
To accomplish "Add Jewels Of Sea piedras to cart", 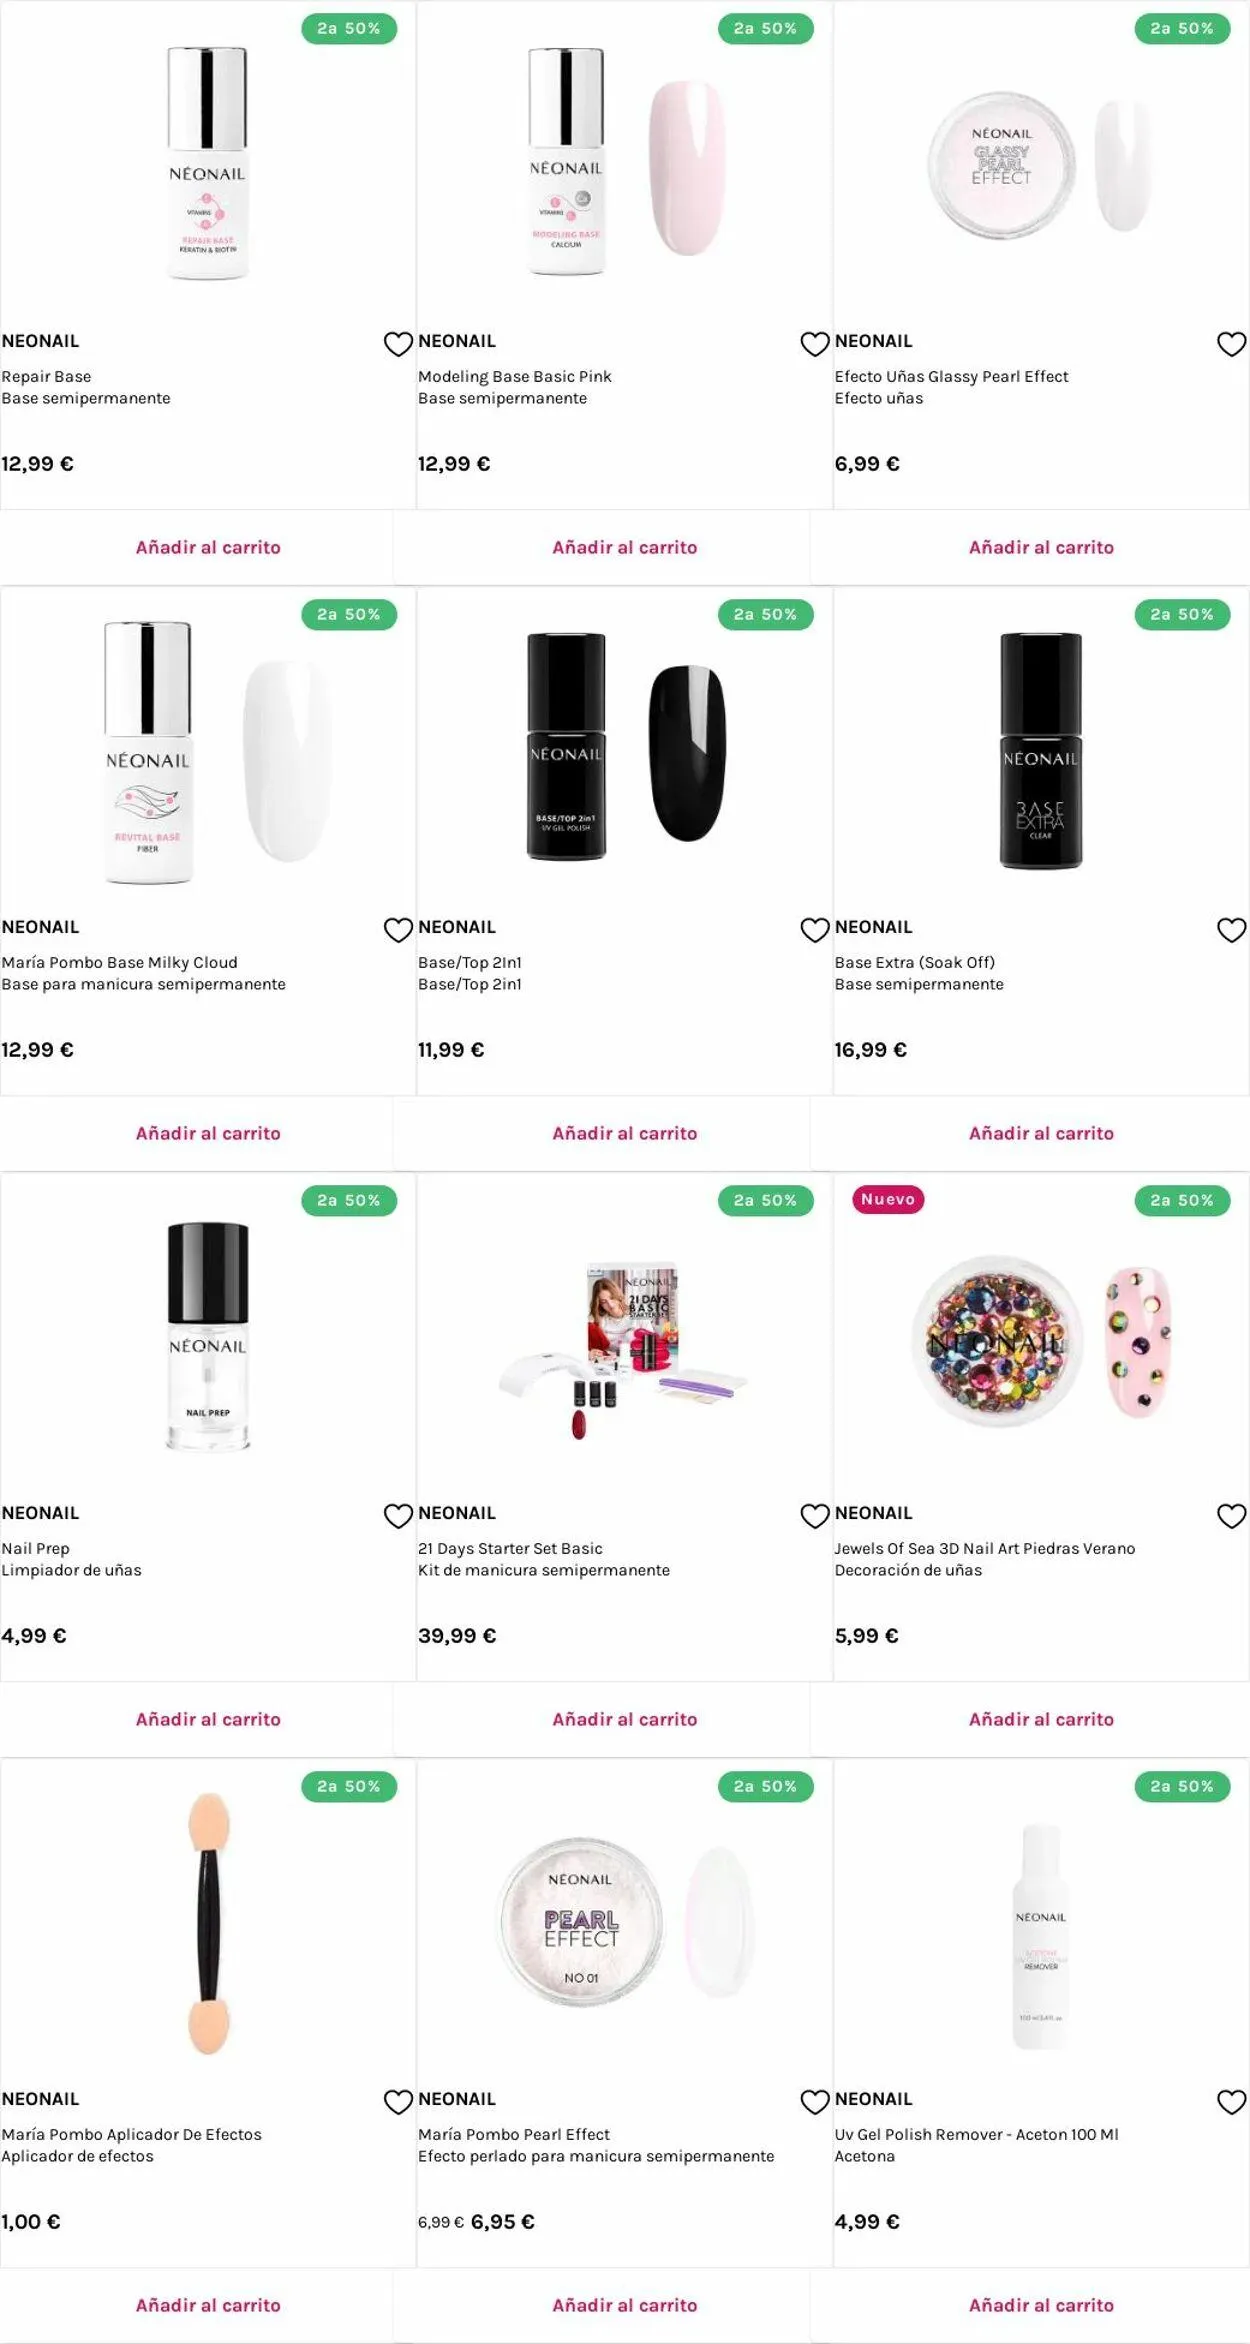I will 1041,1719.
